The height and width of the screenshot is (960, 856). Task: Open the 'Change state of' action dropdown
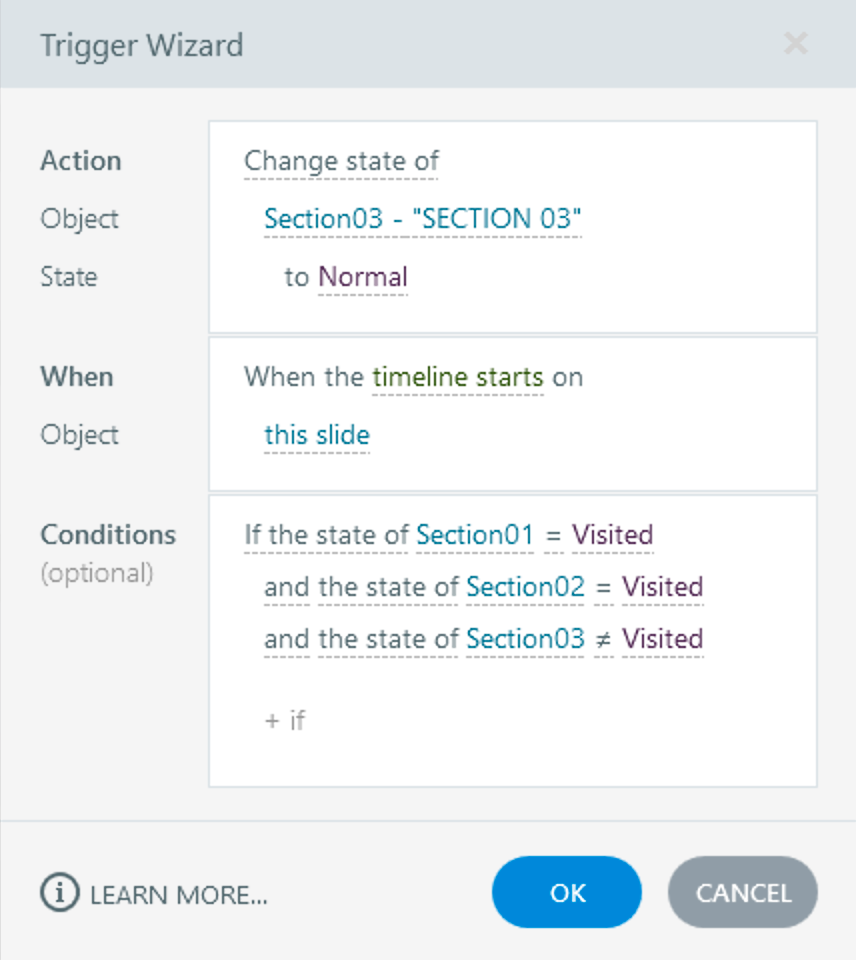pyautogui.click(x=341, y=161)
